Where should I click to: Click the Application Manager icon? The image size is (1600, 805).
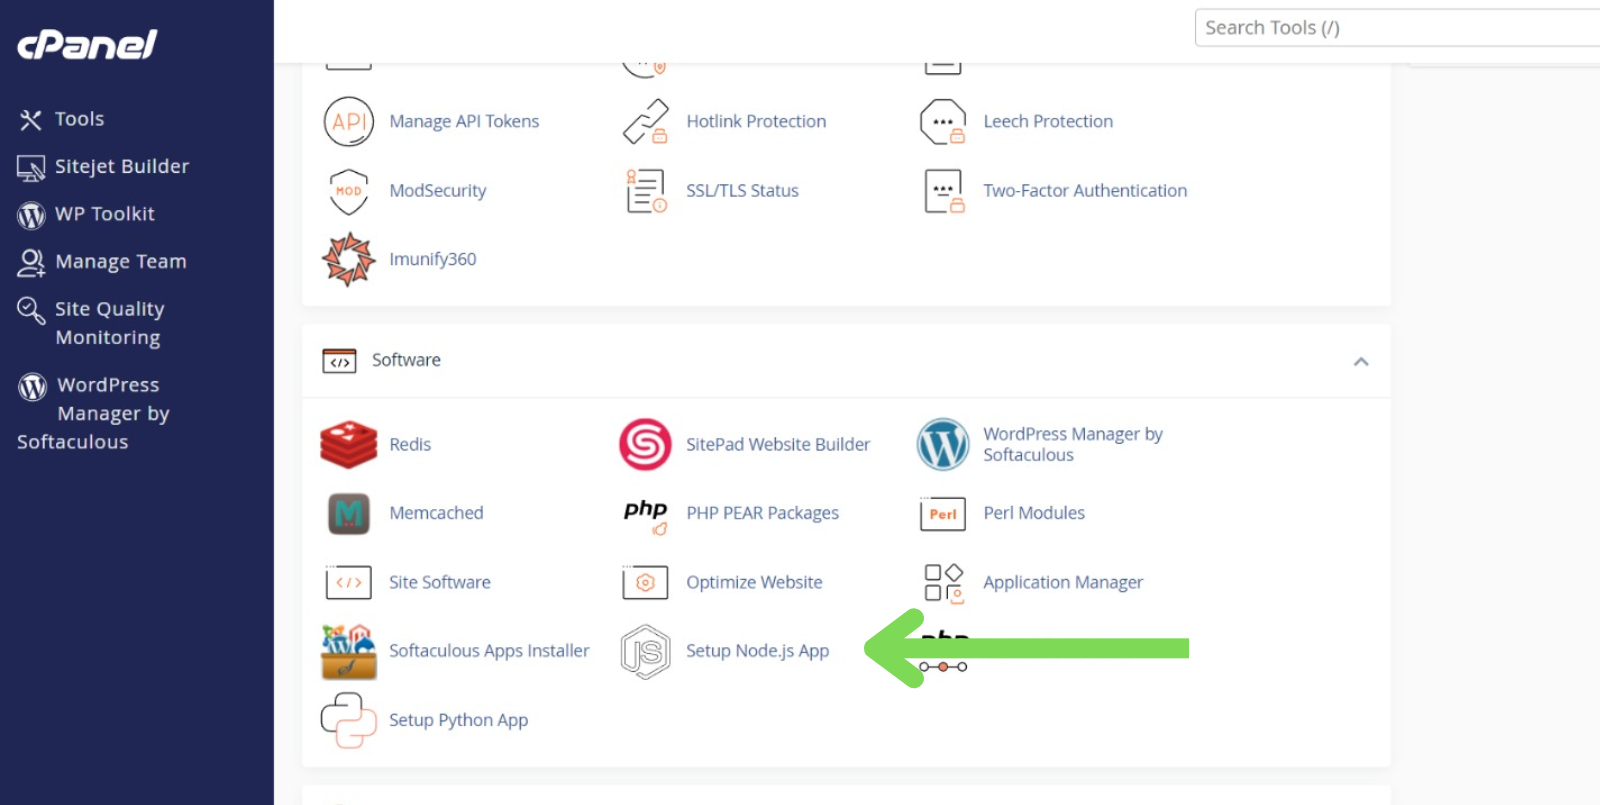942,583
